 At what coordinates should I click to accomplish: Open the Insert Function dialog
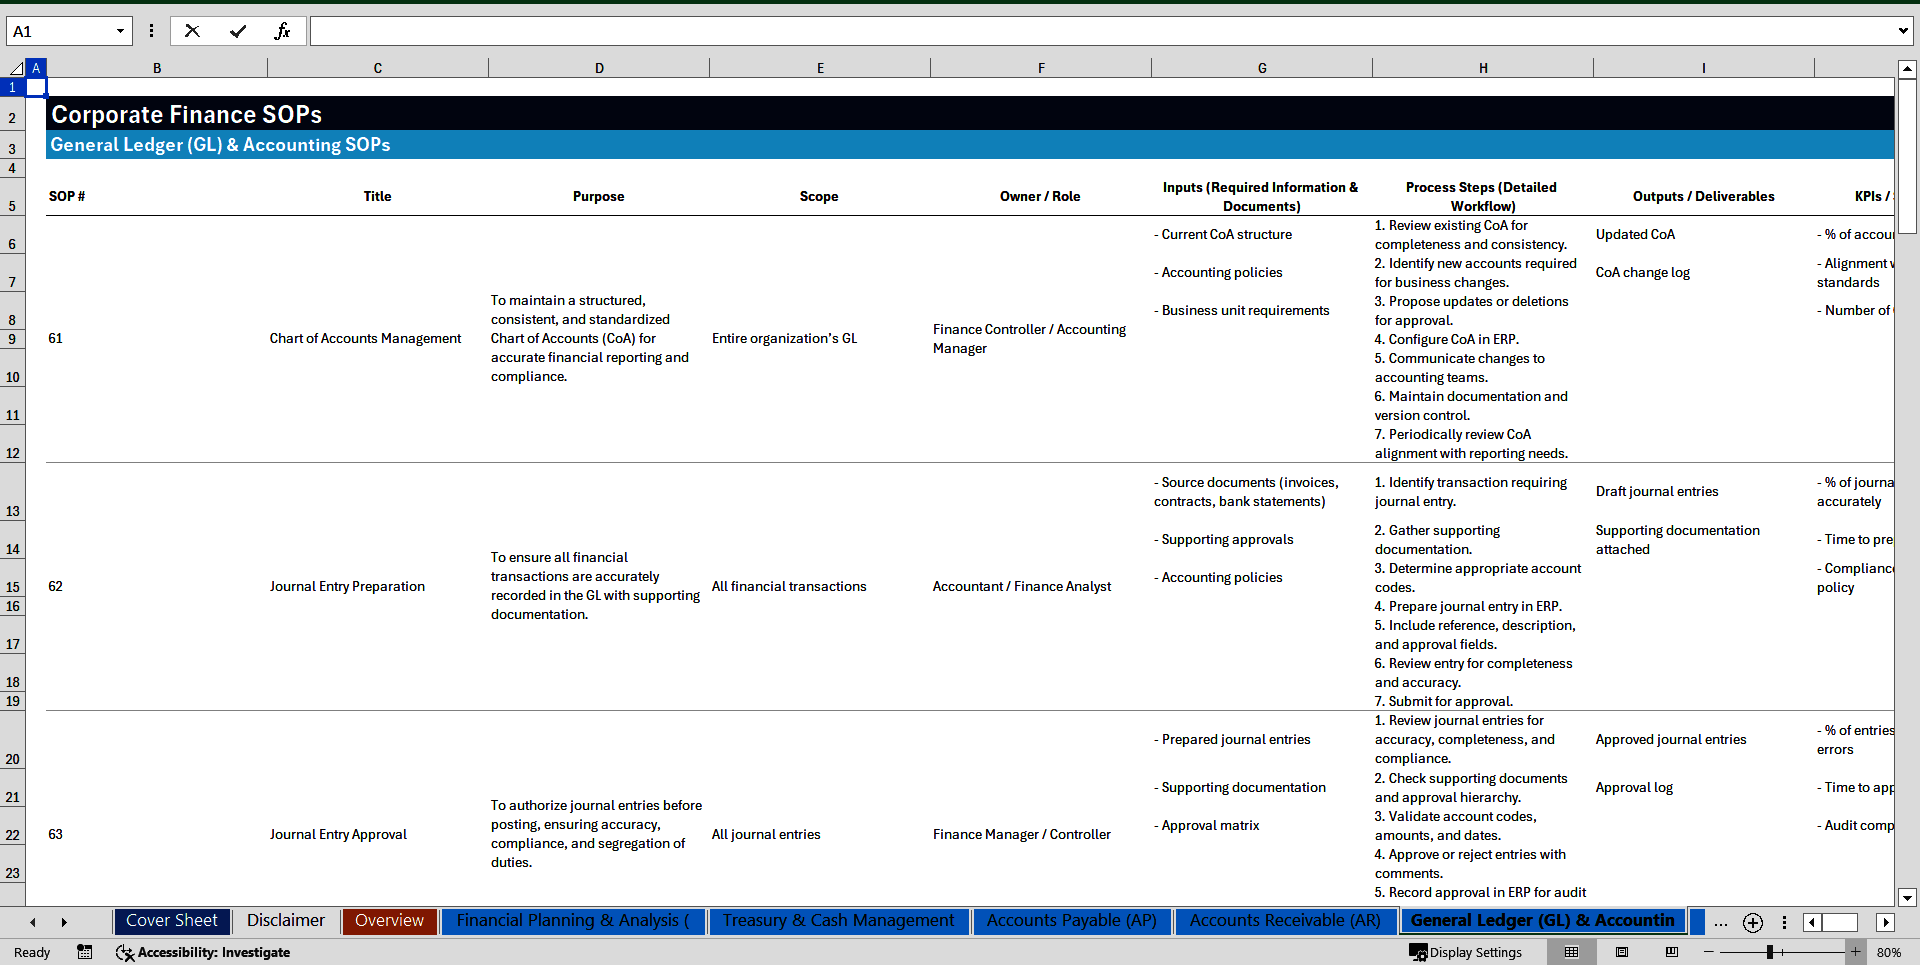(x=284, y=31)
